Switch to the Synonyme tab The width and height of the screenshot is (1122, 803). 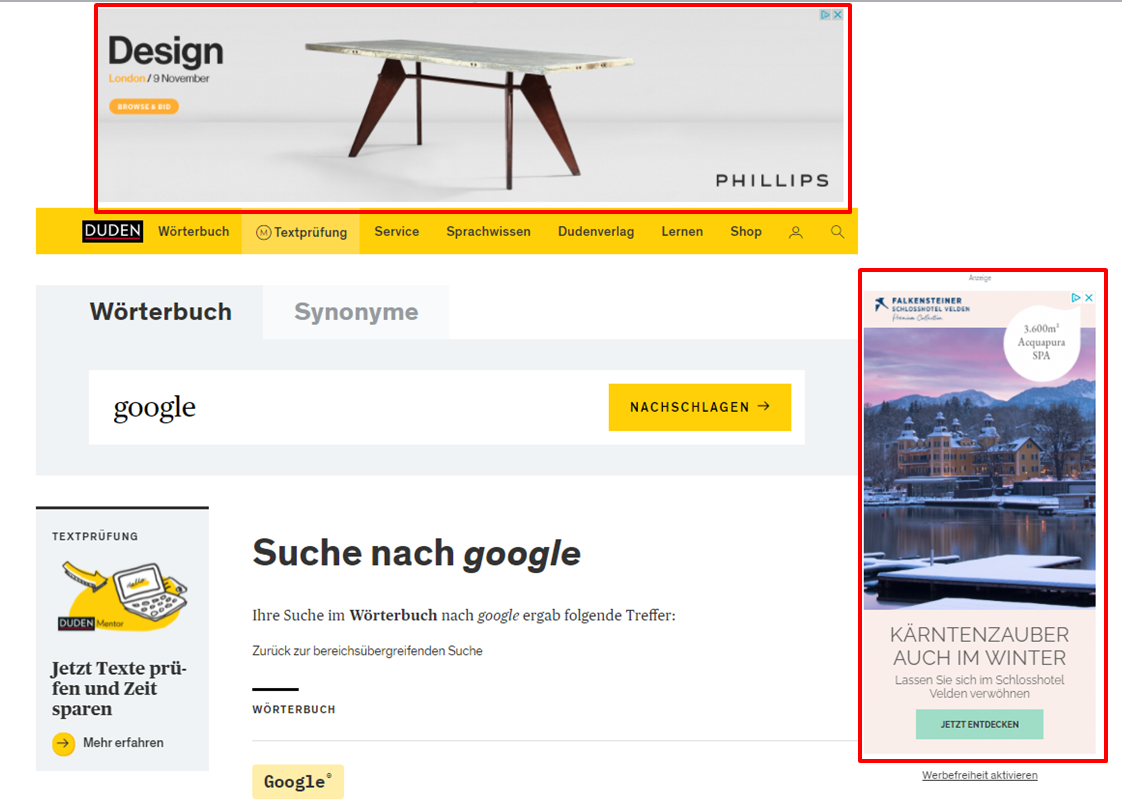(x=356, y=311)
